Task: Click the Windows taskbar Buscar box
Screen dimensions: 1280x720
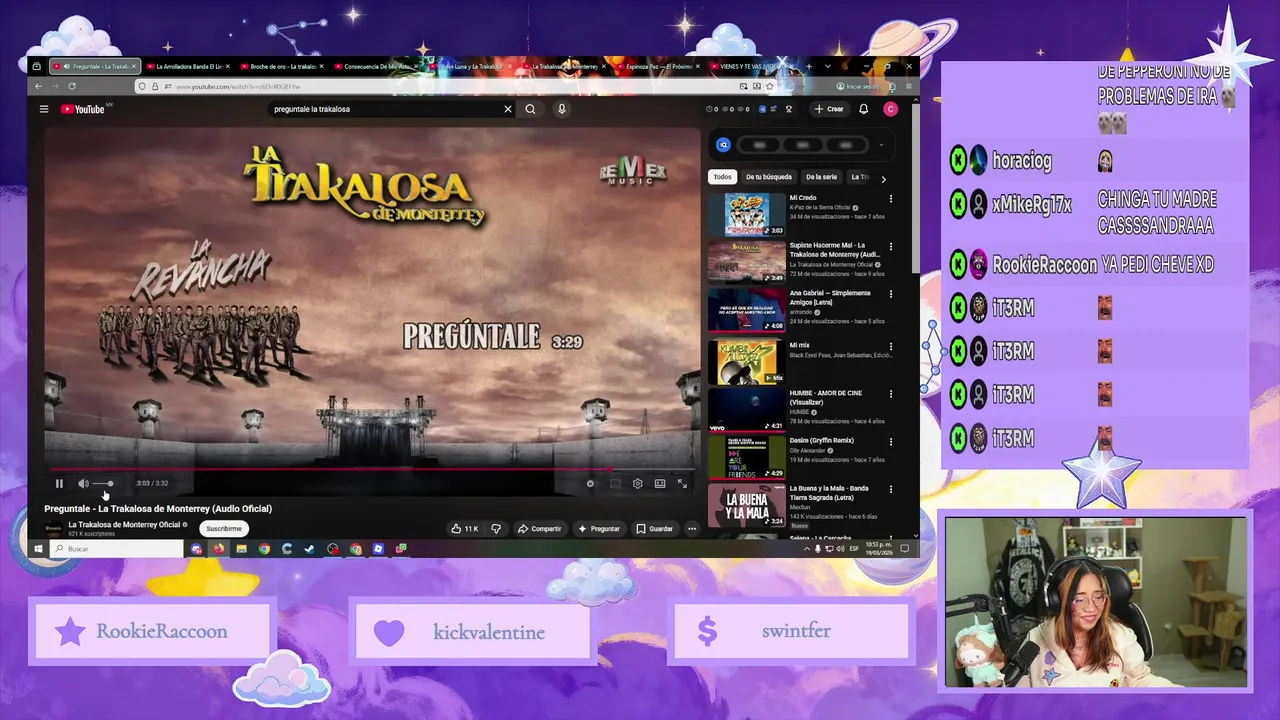Action: click(x=117, y=549)
